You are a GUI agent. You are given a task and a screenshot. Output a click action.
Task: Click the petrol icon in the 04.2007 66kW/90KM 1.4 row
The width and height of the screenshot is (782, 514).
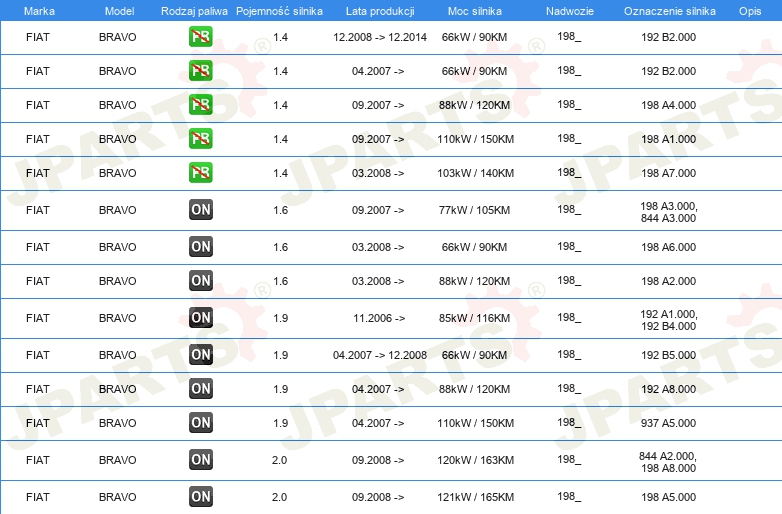point(200,70)
